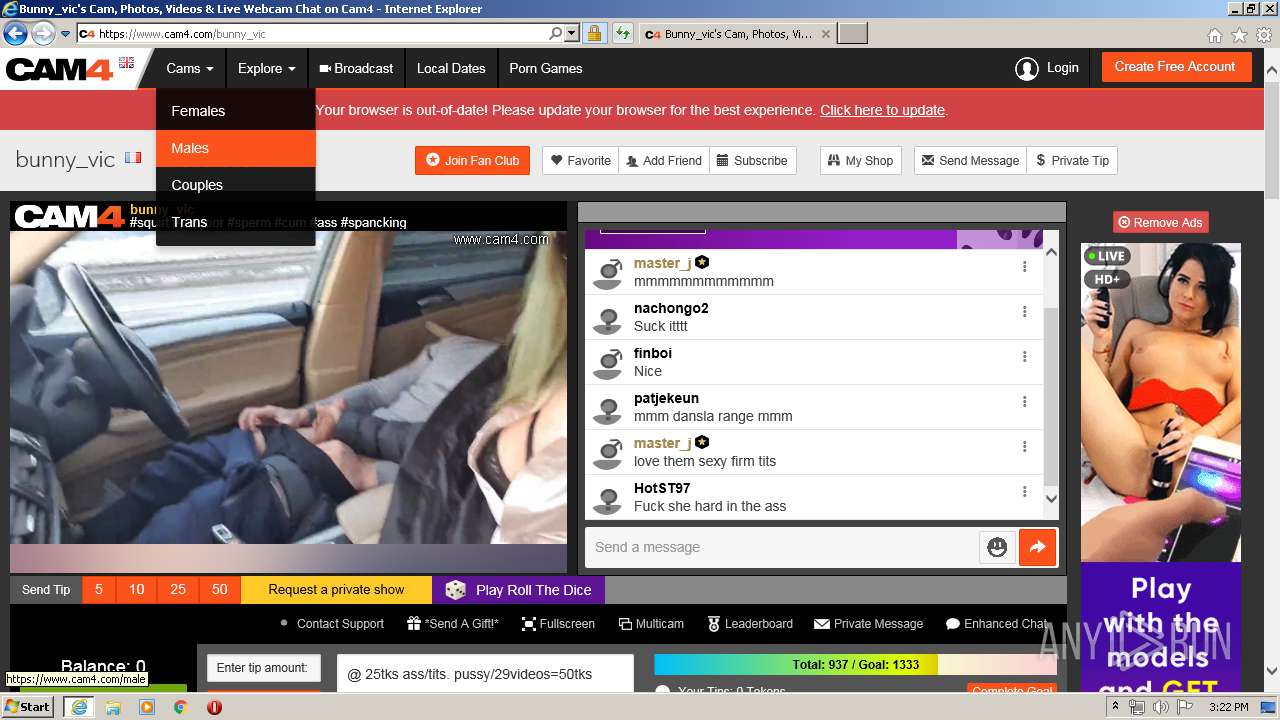Select Males from the Cams menu
The image size is (1280, 720).
click(x=236, y=148)
